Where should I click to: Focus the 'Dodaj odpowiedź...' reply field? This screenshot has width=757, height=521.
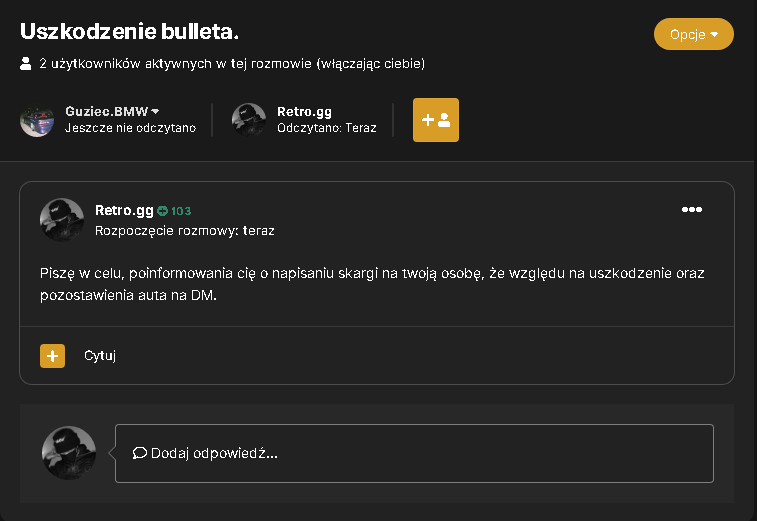coord(414,453)
